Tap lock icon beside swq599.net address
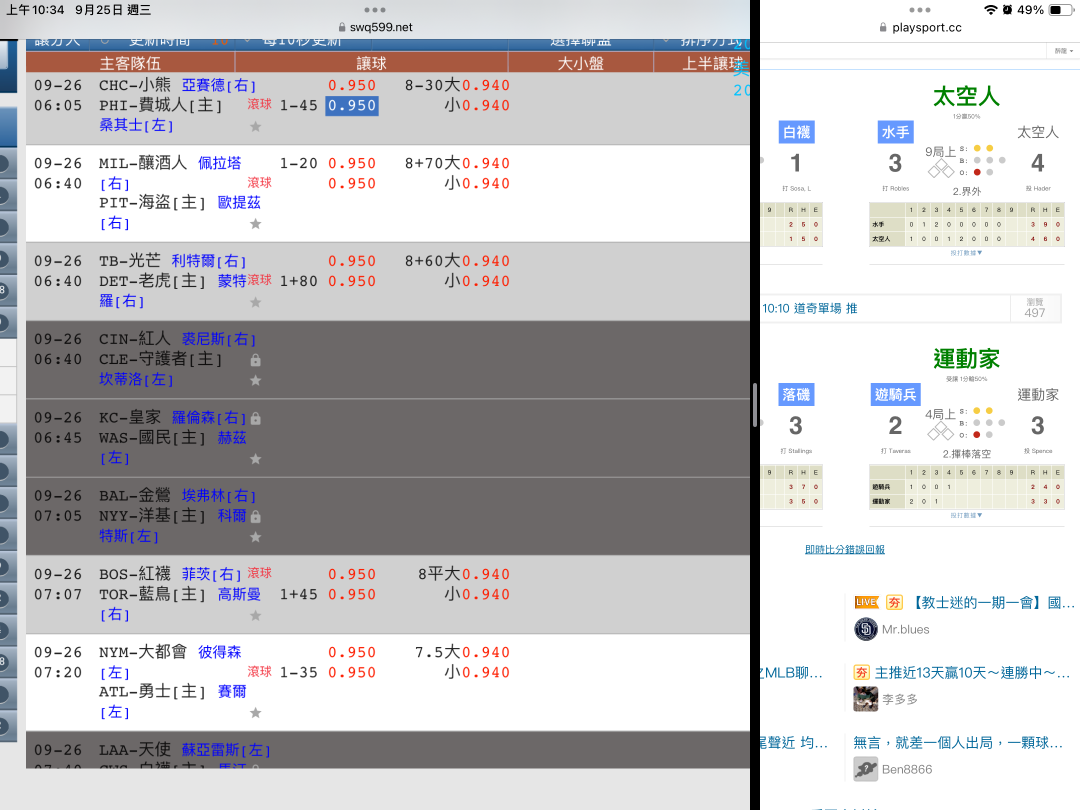The width and height of the screenshot is (1080, 810). (x=342, y=28)
